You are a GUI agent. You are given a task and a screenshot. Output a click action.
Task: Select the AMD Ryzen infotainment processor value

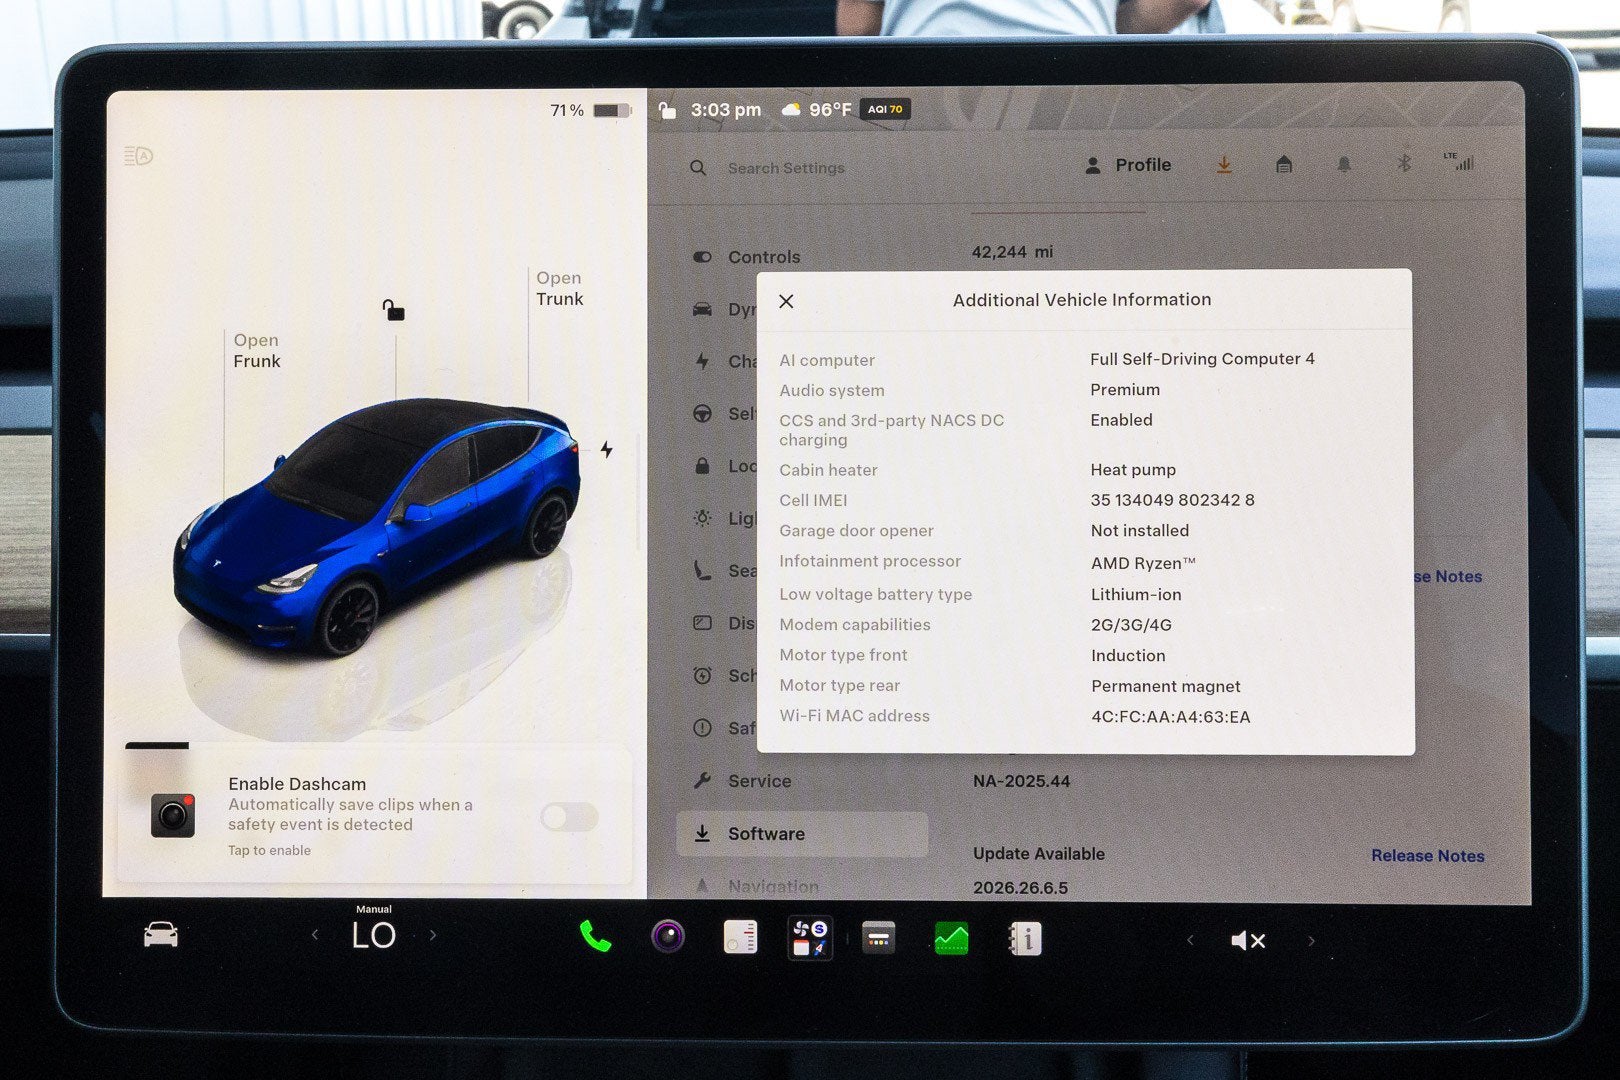pos(1143,563)
